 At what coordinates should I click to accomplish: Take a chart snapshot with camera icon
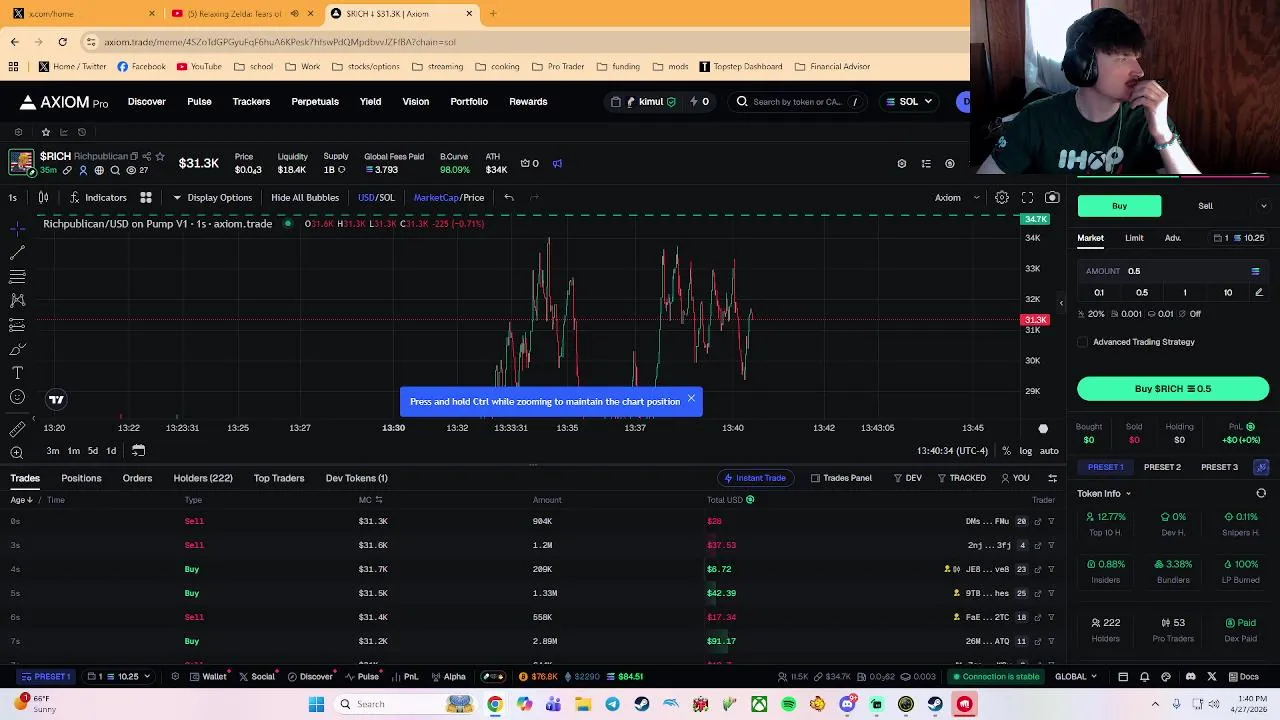pos(1052,197)
